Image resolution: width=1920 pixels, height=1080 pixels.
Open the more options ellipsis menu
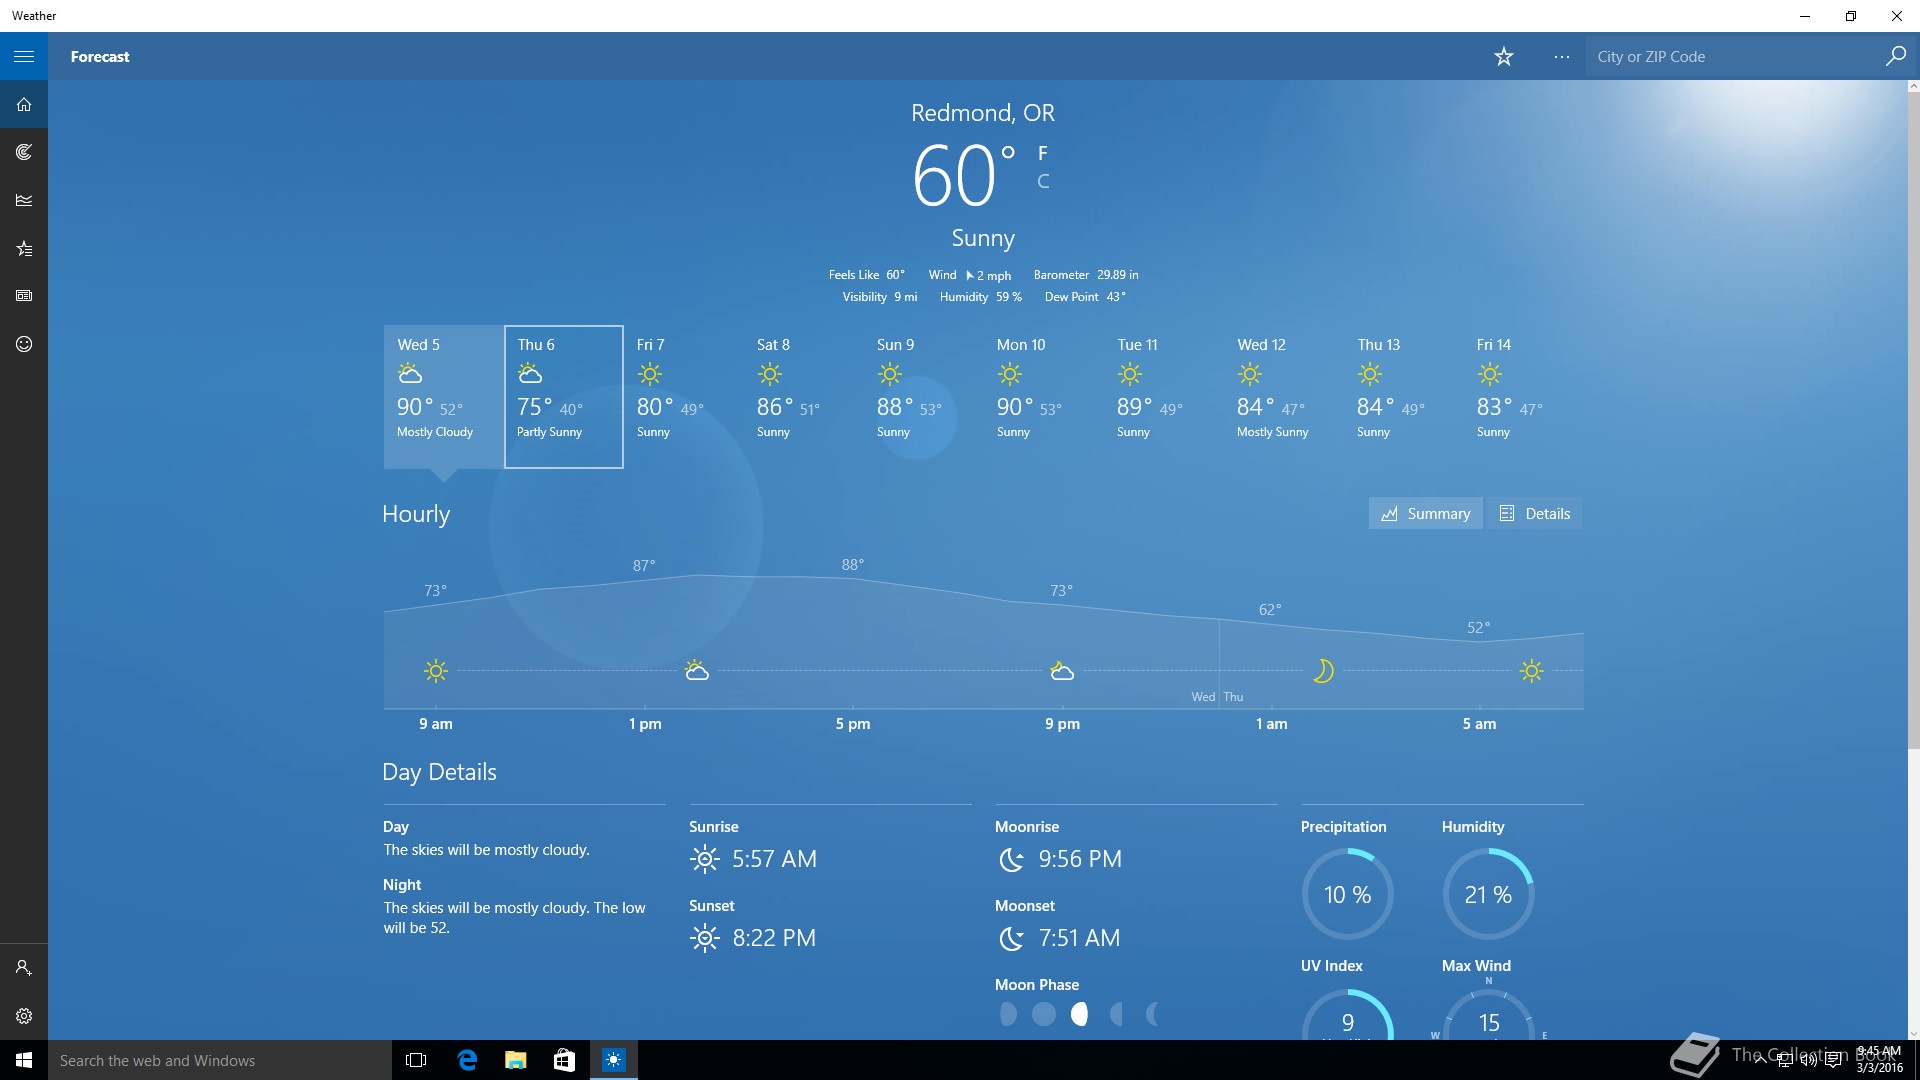point(1561,56)
